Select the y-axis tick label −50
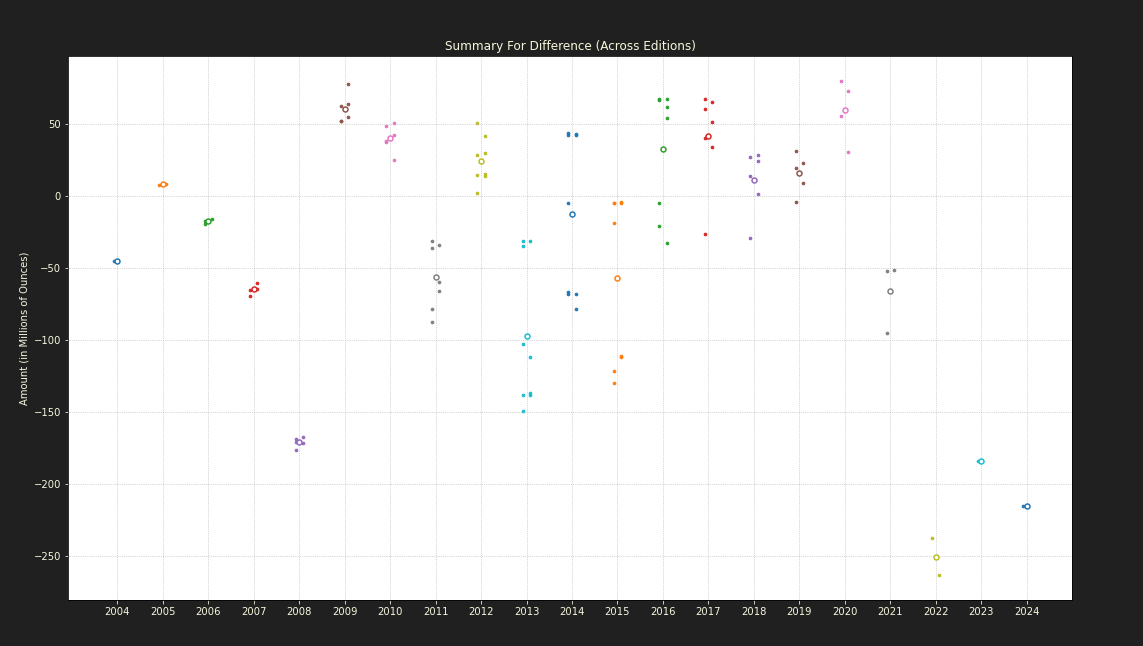The width and height of the screenshot is (1143, 646). (x=51, y=268)
